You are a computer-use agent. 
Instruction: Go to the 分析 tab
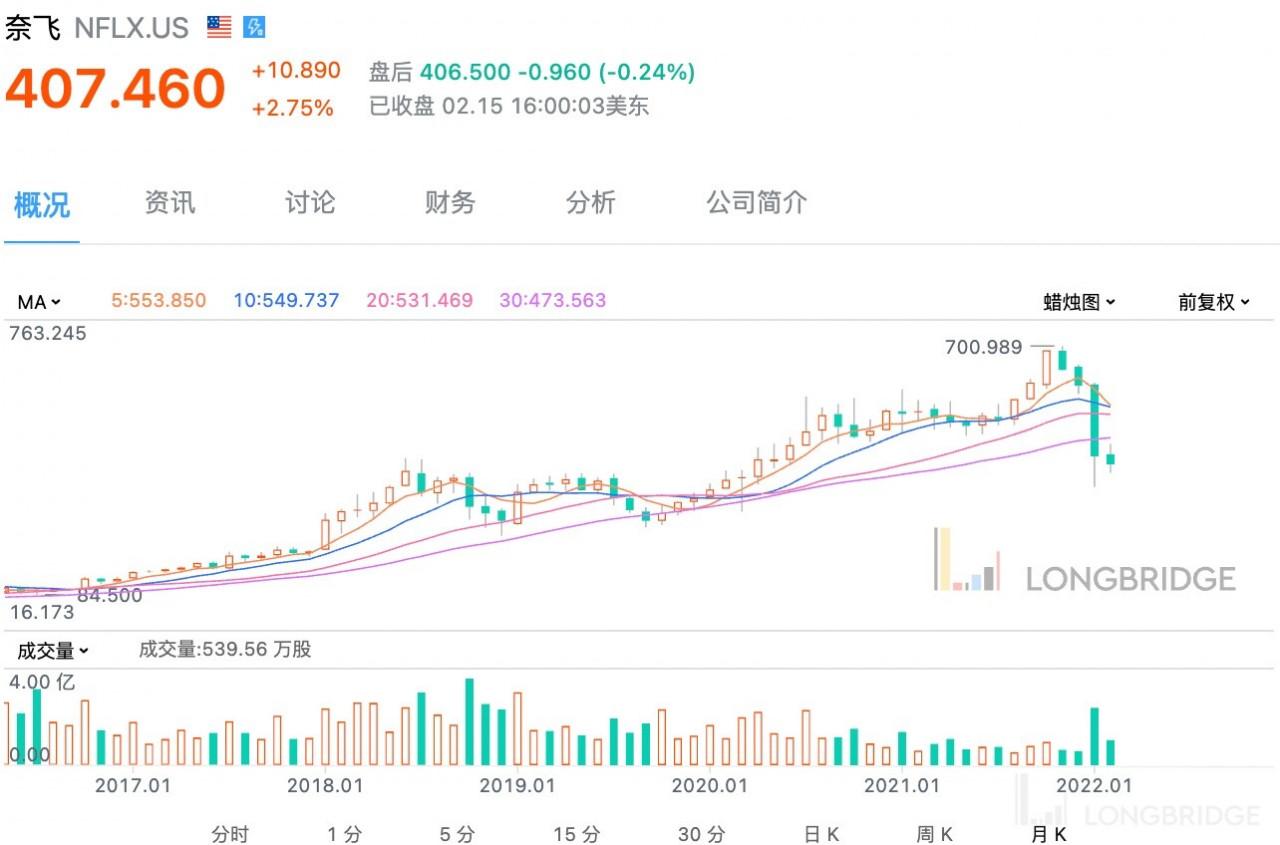(x=590, y=203)
